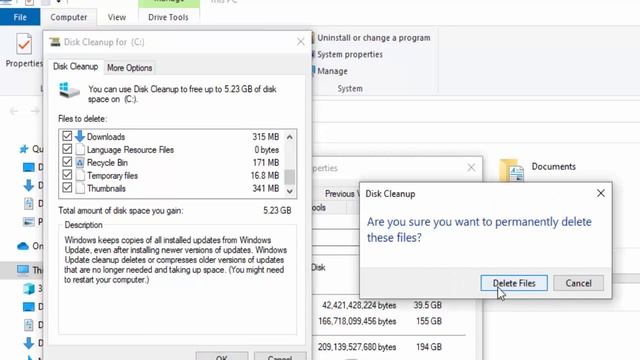Screen dimensions: 640x360
Task: Click the Thumbnails 341 MB size value
Action: point(265,189)
